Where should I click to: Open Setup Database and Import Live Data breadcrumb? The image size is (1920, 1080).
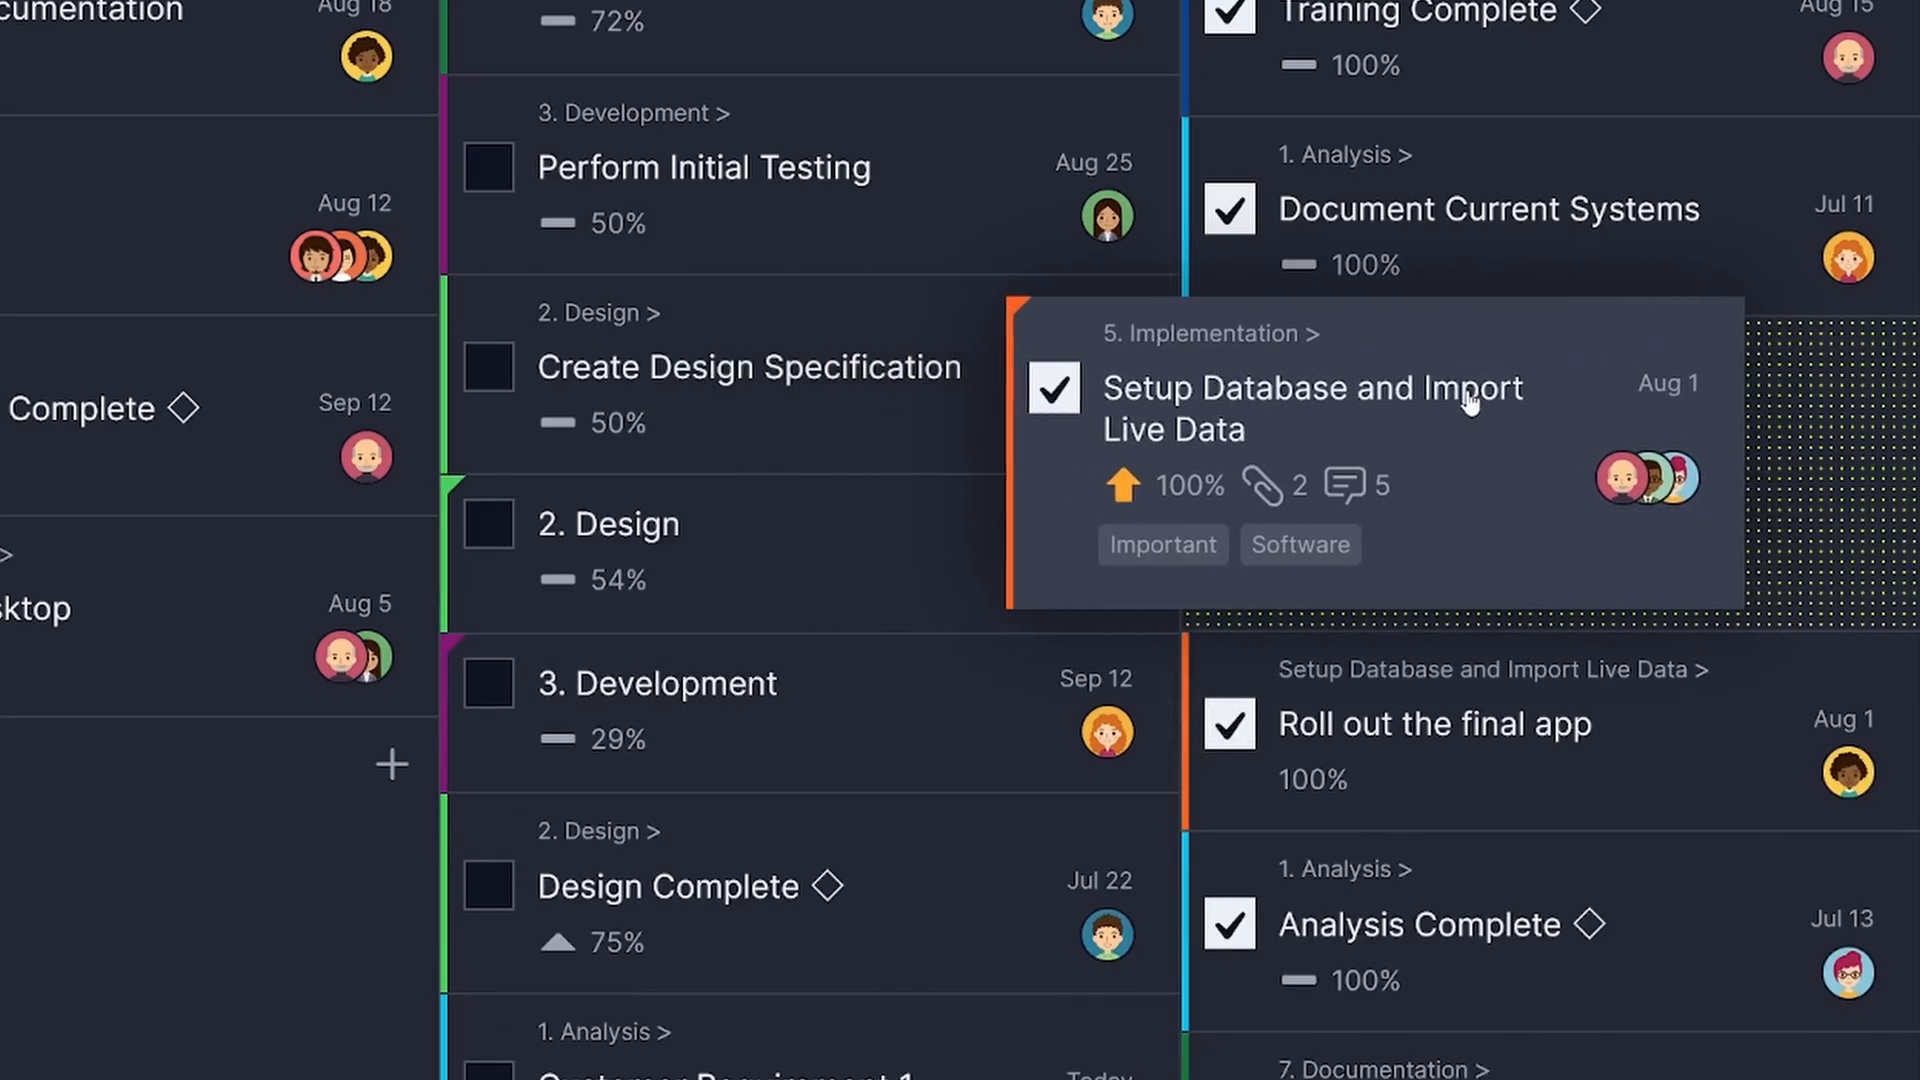1492,670
